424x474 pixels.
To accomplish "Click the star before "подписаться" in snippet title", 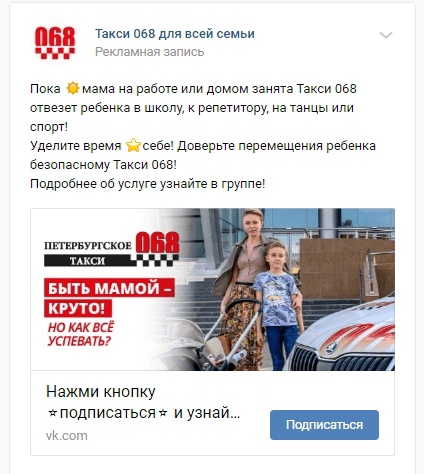I will pos(52,414).
